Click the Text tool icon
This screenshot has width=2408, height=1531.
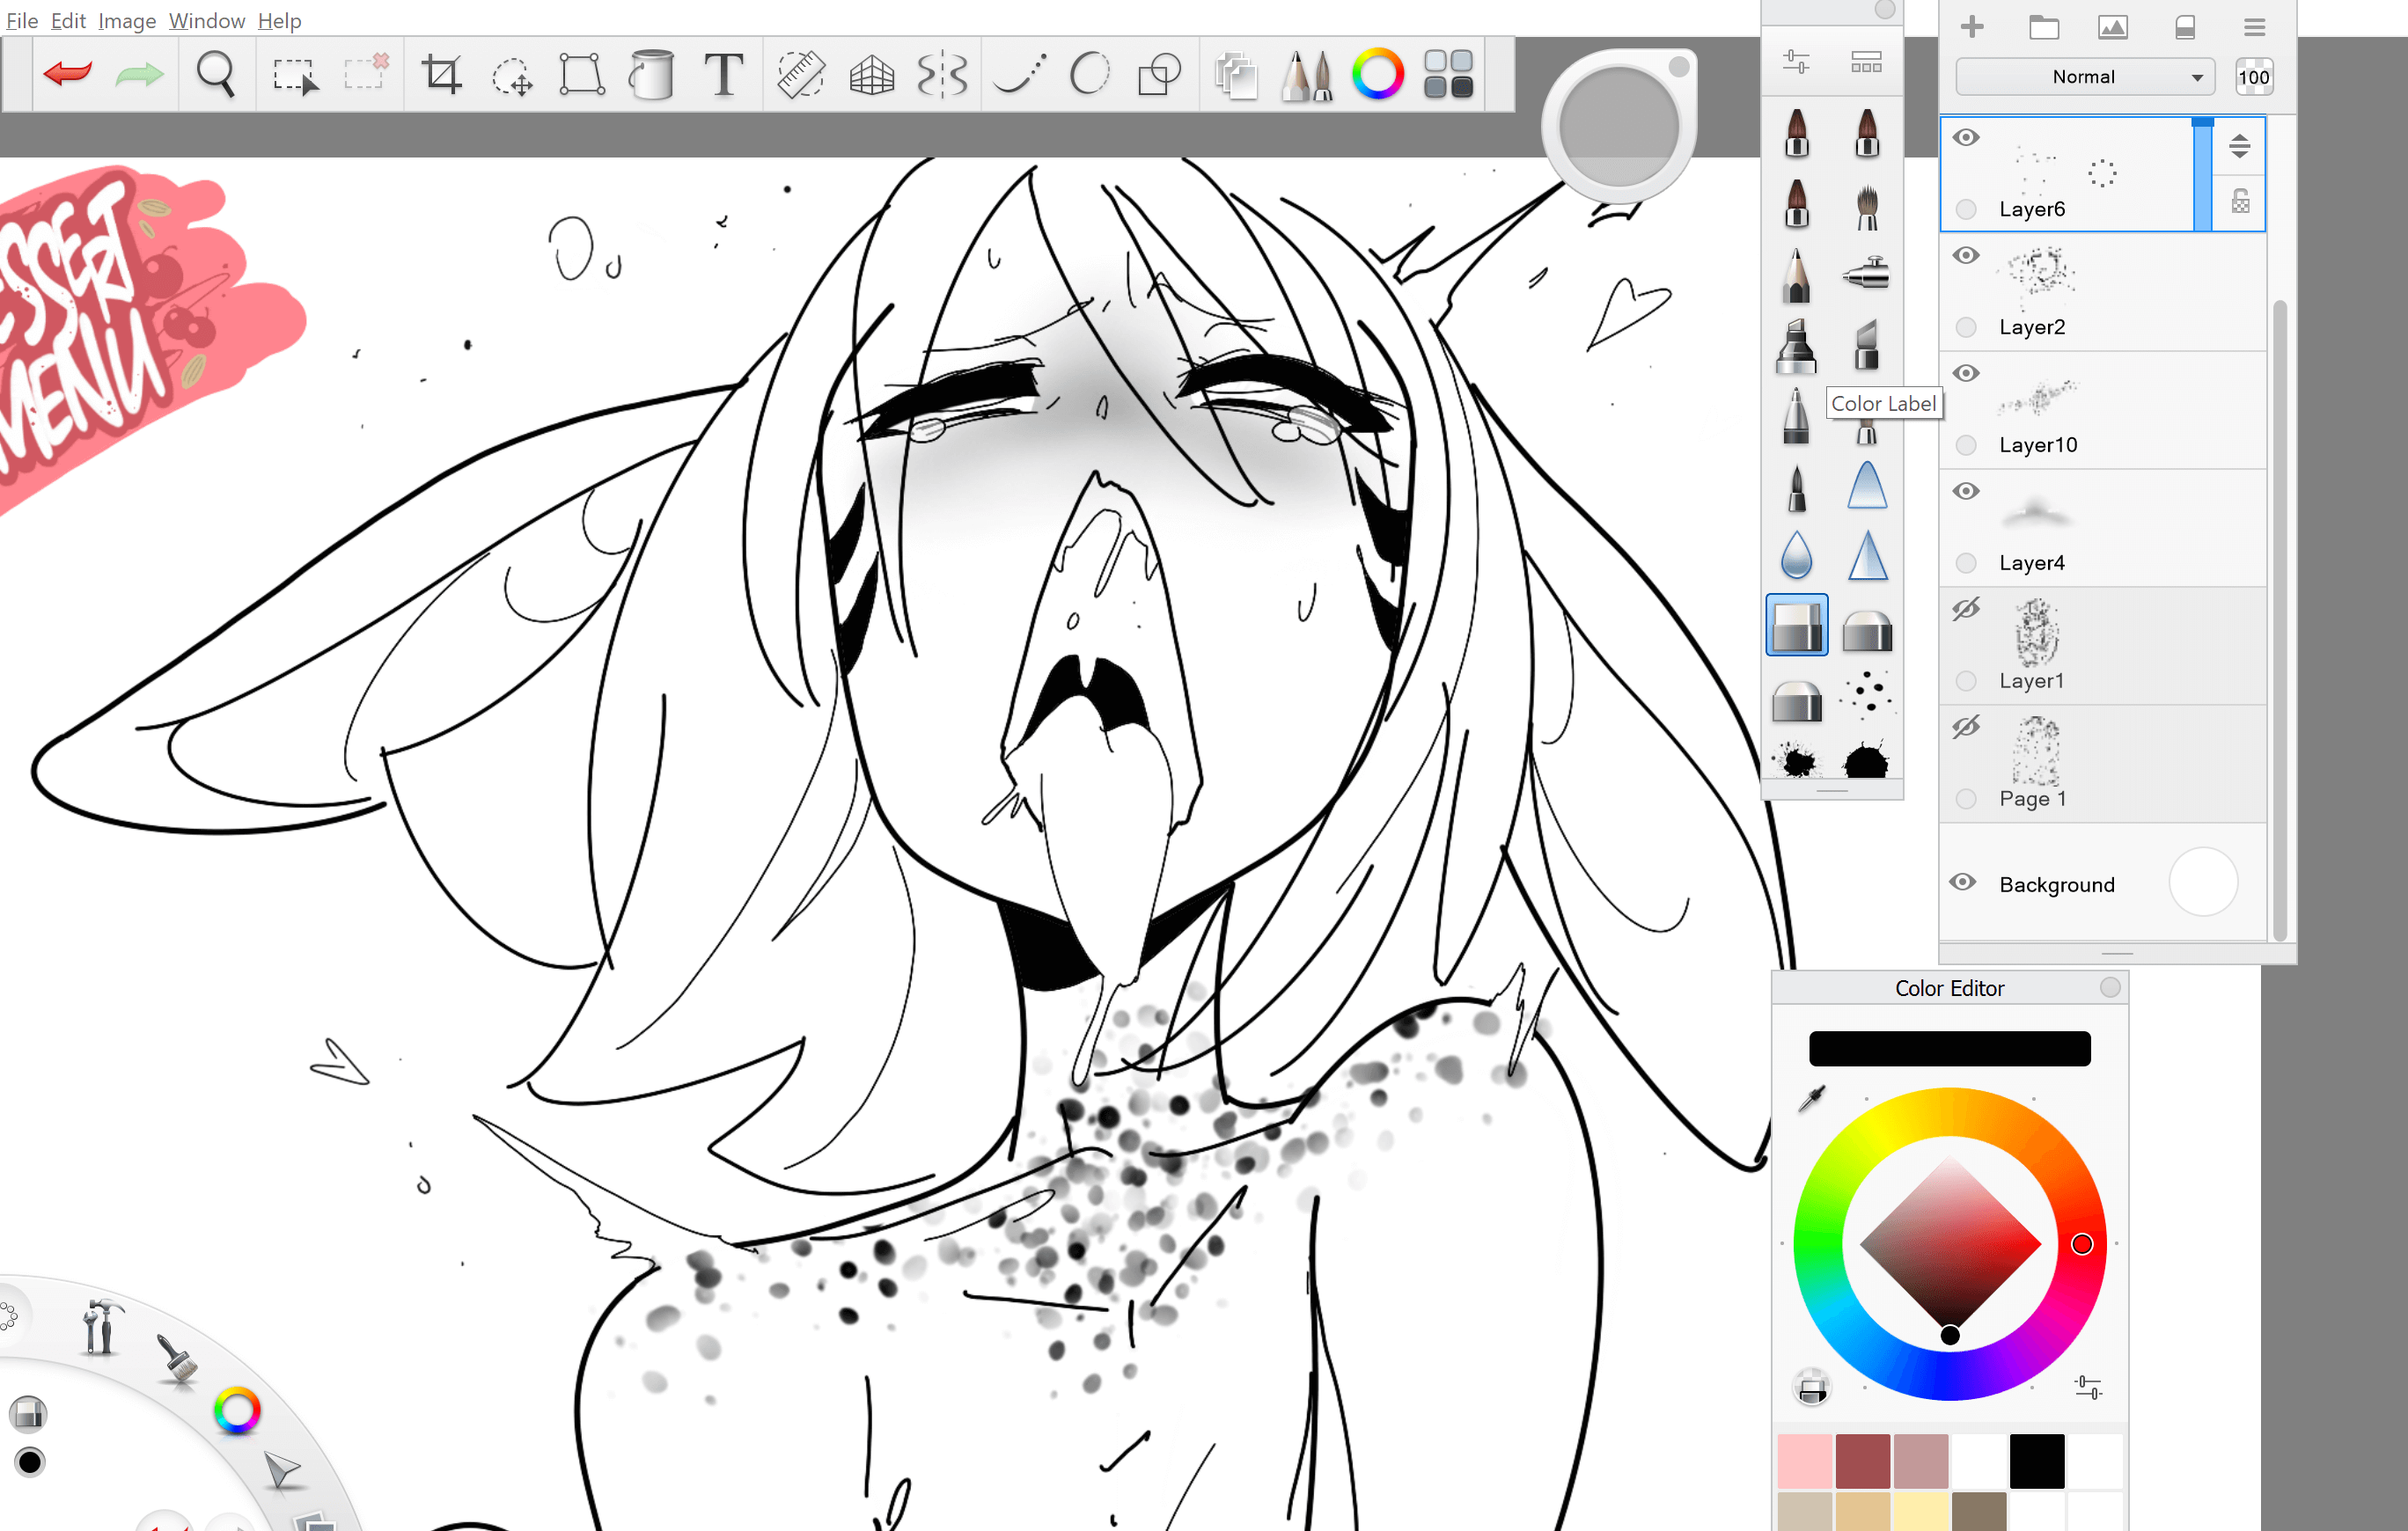(x=723, y=75)
